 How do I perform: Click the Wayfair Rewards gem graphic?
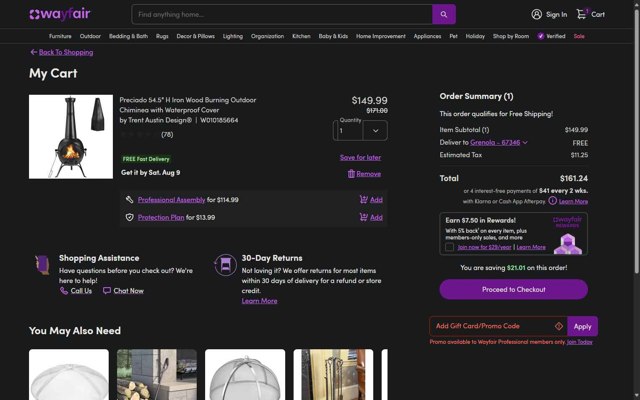568,244
